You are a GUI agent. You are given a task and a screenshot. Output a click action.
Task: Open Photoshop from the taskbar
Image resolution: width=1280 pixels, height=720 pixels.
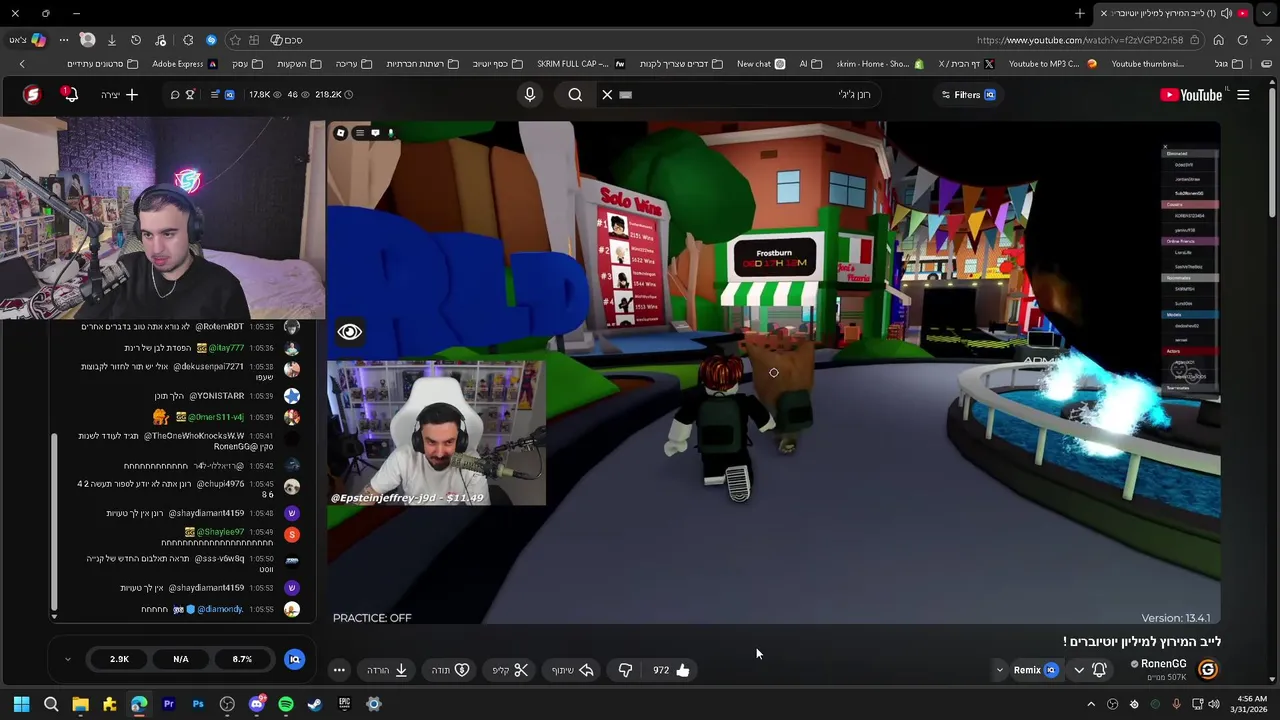[x=198, y=704]
